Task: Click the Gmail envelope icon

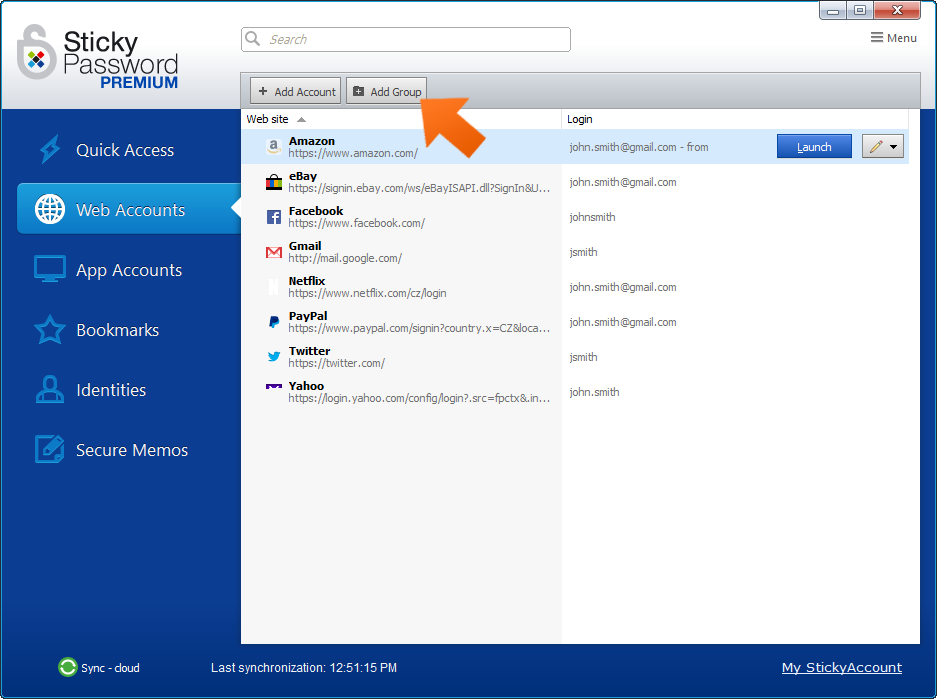Action: pos(274,252)
